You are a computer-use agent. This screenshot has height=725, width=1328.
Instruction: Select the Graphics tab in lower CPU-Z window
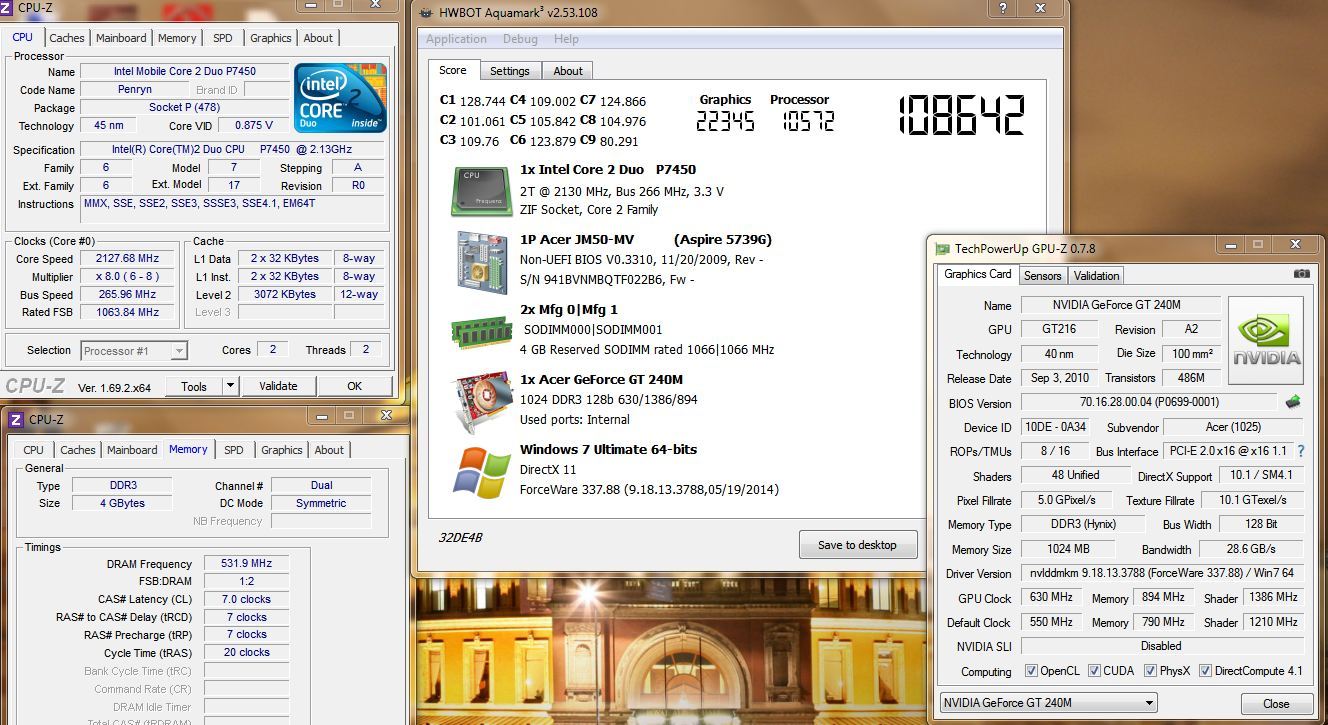(x=282, y=450)
